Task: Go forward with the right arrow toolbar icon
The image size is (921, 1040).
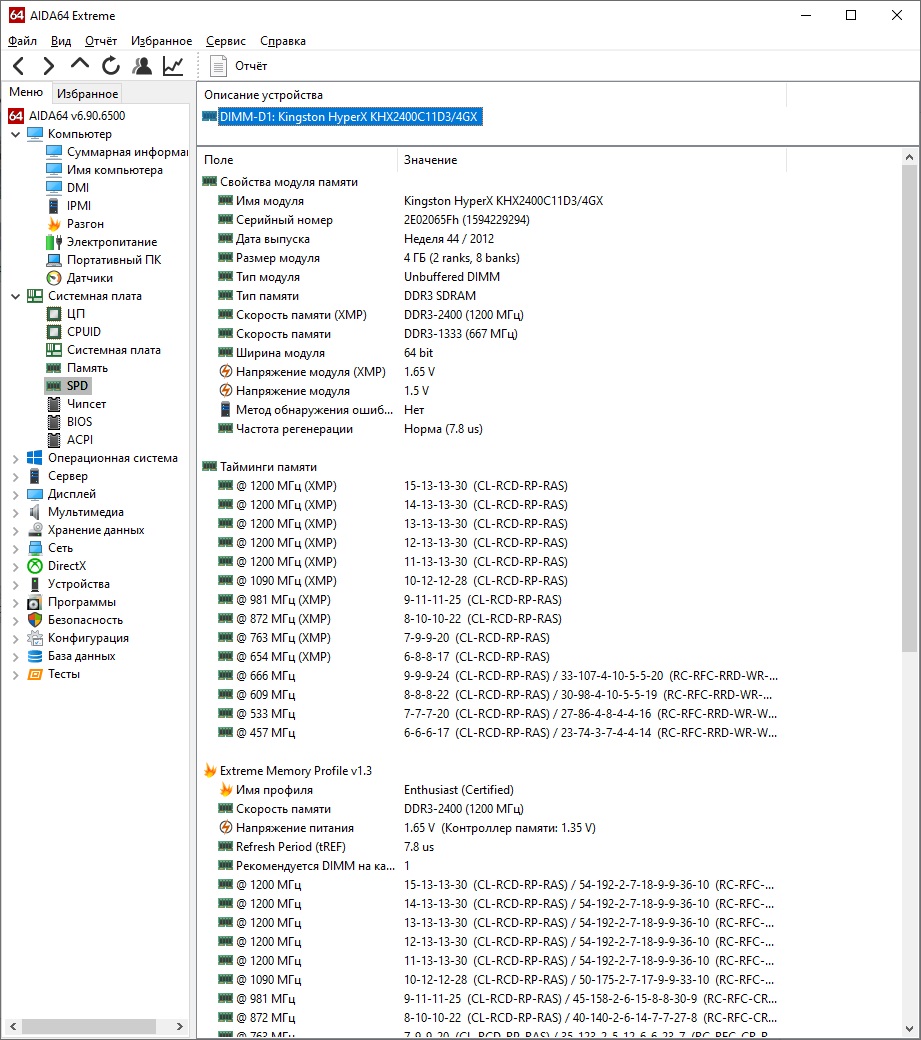Action: 48,66
